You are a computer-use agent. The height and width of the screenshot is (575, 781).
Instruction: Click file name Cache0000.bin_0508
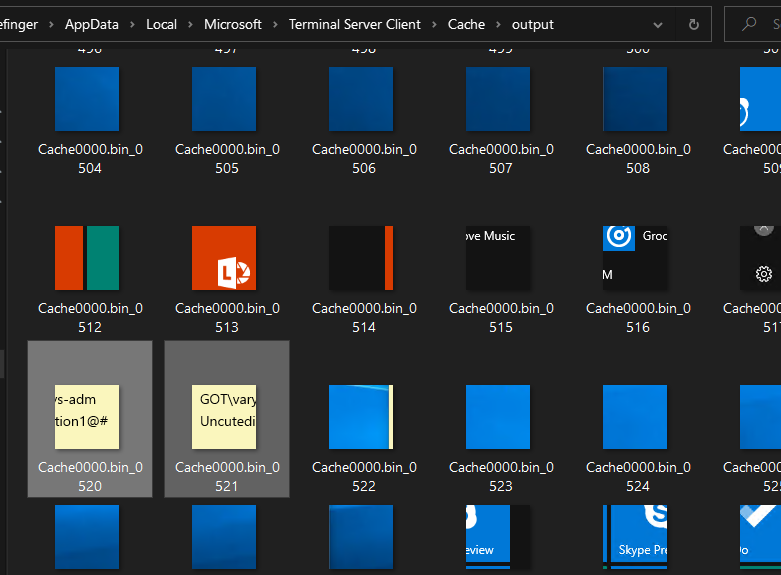click(638, 159)
